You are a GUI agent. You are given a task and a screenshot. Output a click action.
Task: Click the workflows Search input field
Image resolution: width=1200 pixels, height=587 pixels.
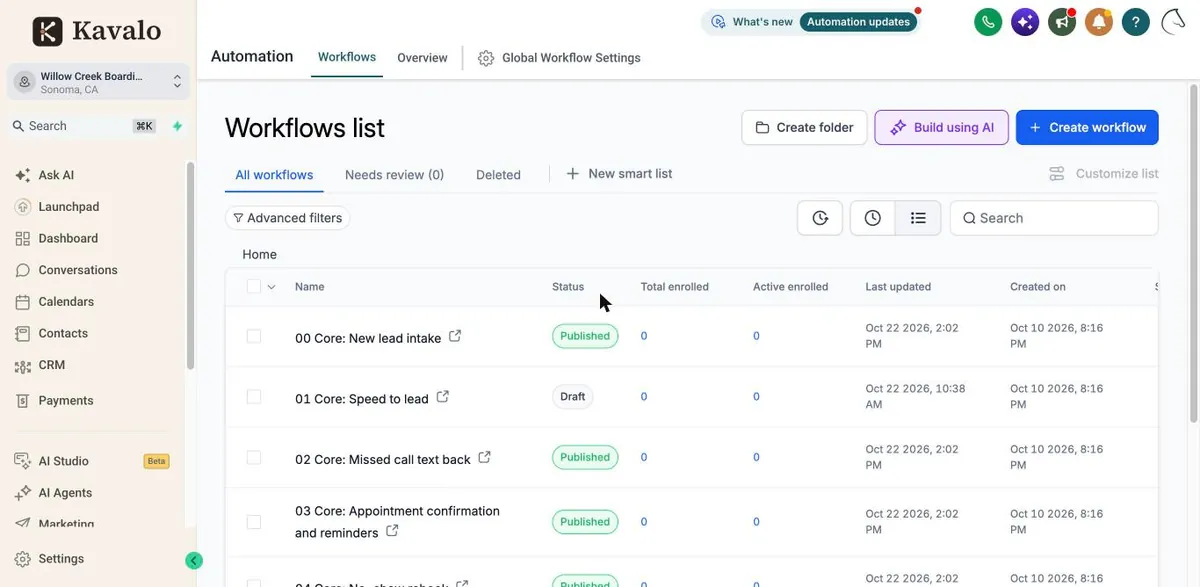(x=1054, y=218)
